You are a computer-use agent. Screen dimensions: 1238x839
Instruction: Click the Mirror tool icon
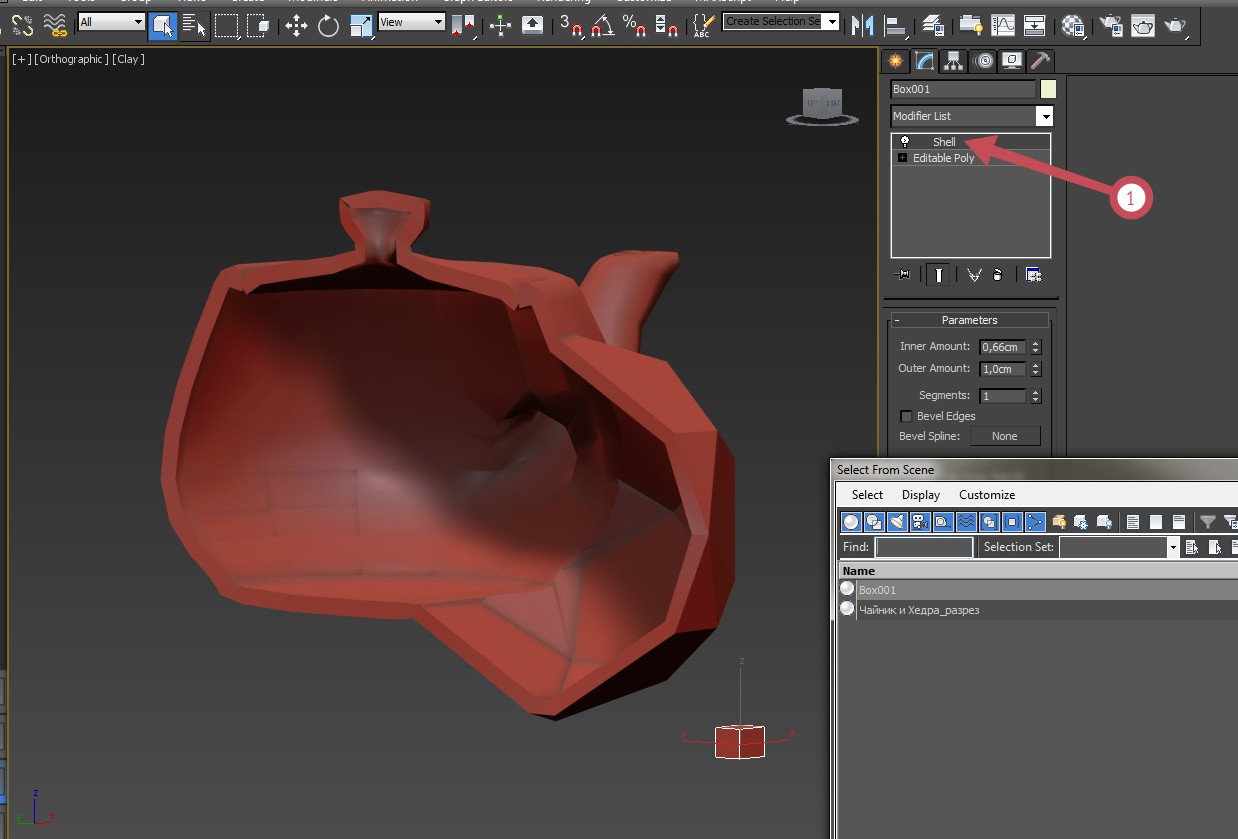click(862, 26)
